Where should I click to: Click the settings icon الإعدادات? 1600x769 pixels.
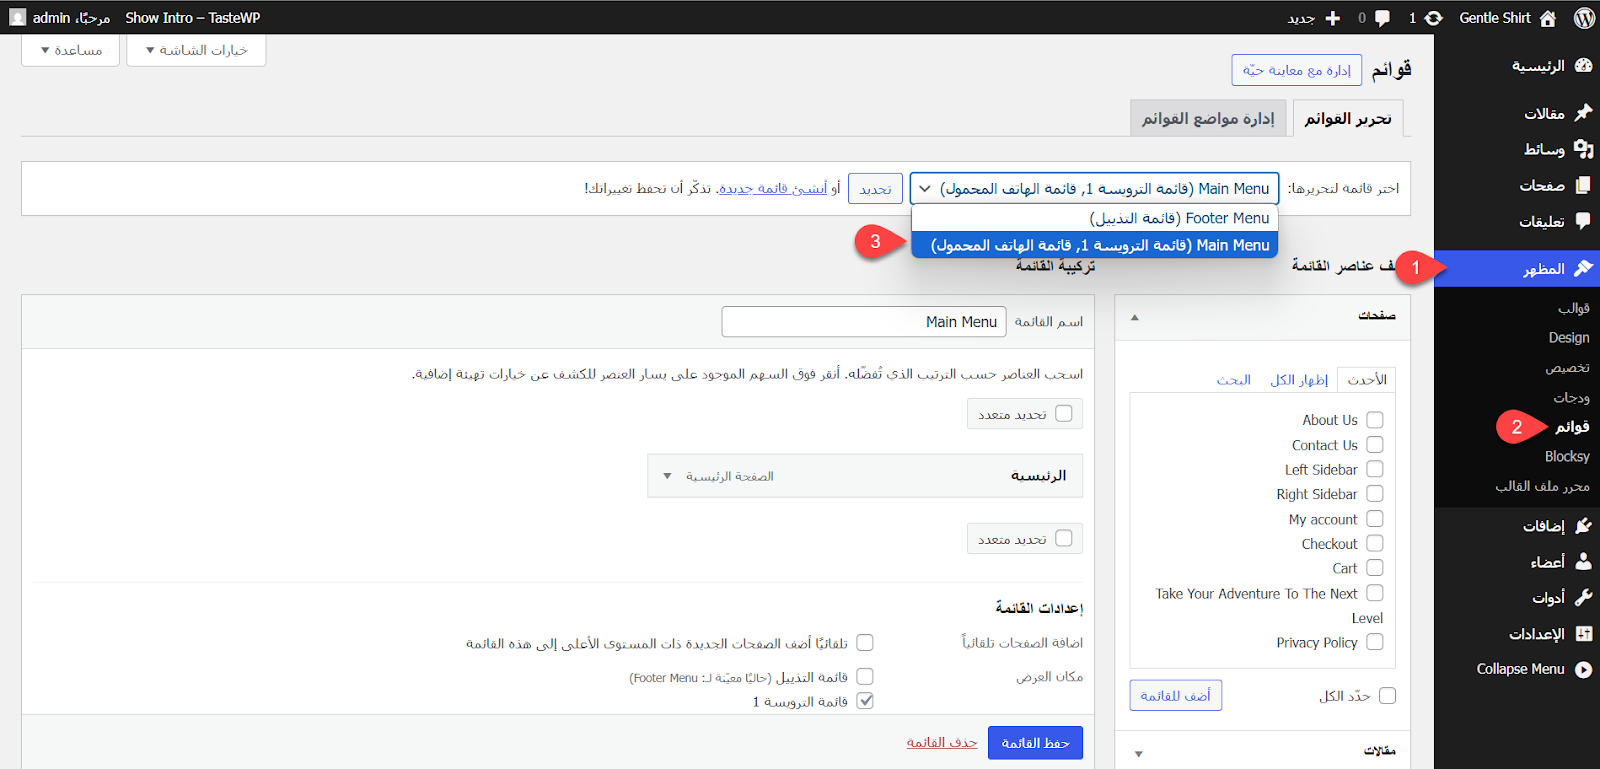tap(1583, 633)
